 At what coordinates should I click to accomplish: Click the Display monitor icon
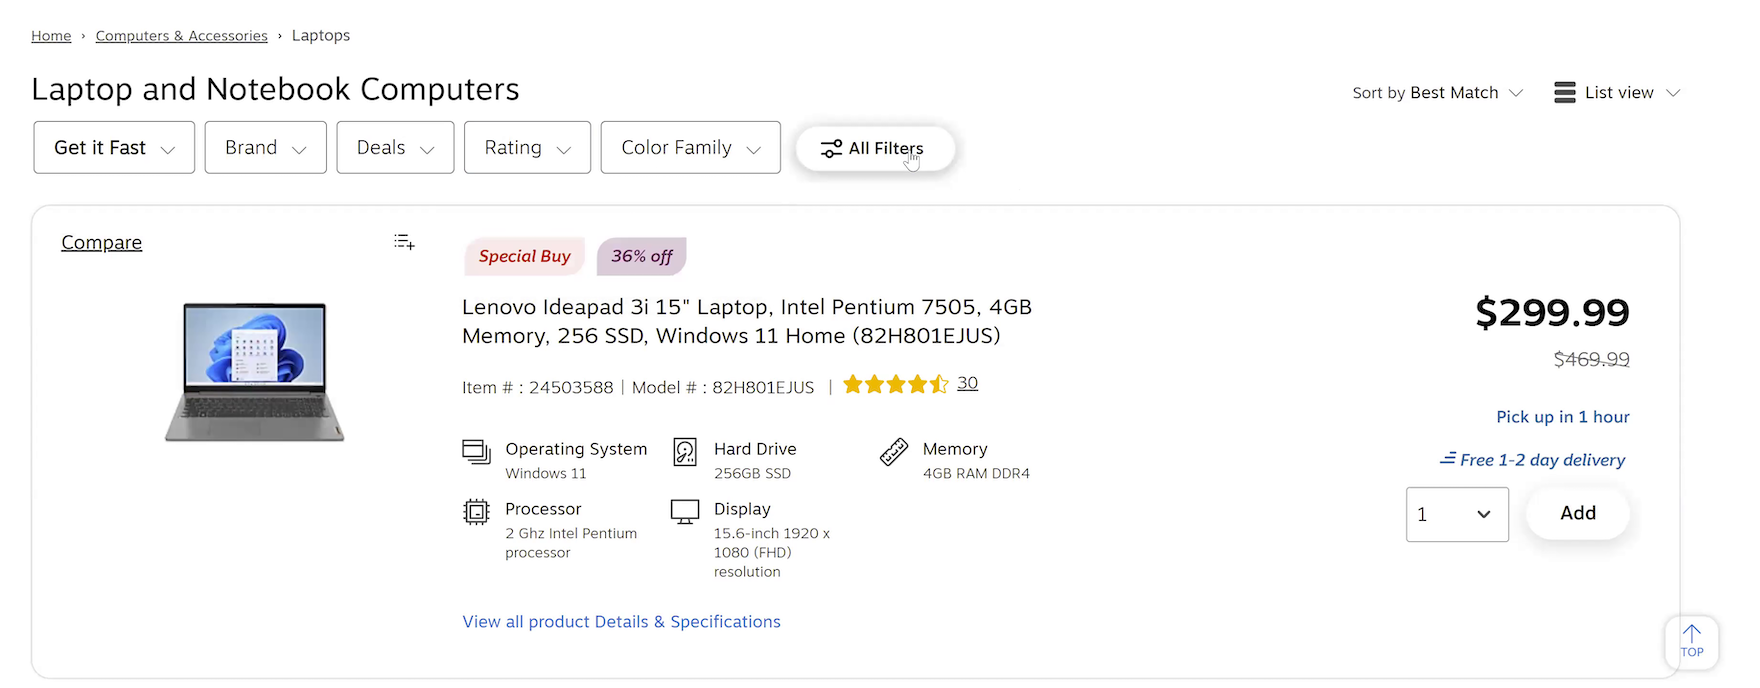click(x=685, y=512)
